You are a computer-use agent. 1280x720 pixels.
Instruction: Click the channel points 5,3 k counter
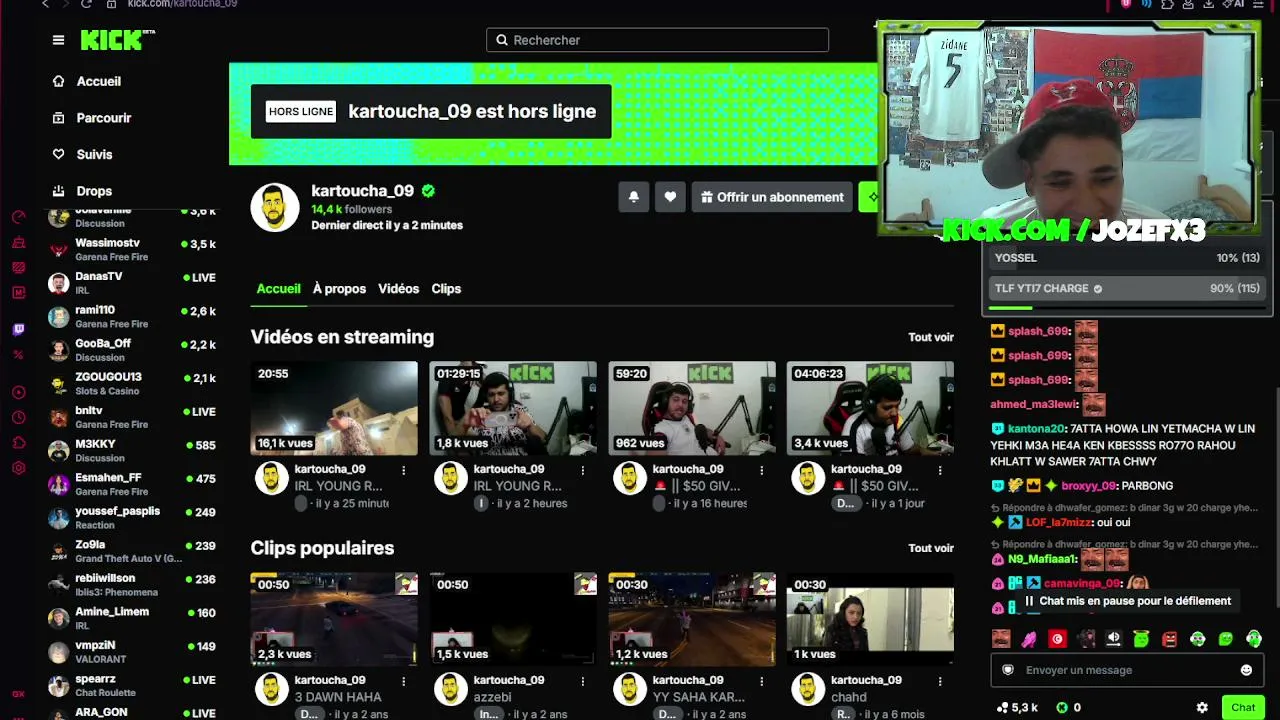point(1017,708)
